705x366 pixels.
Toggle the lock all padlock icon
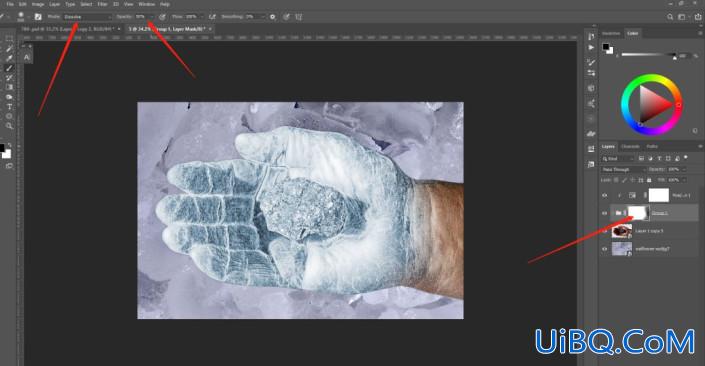tap(649, 180)
